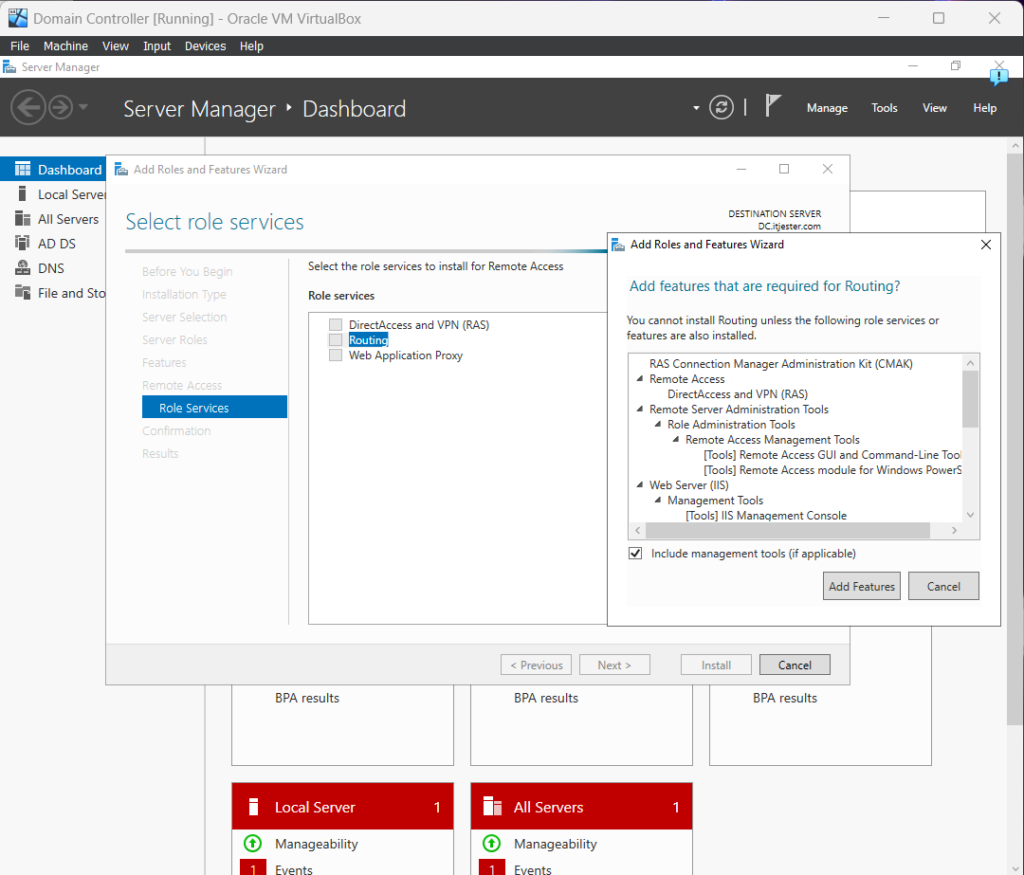Open the Tools menu
Image resolution: width=1024 pixels, height=875 pixels.
[x=884, y=108]
